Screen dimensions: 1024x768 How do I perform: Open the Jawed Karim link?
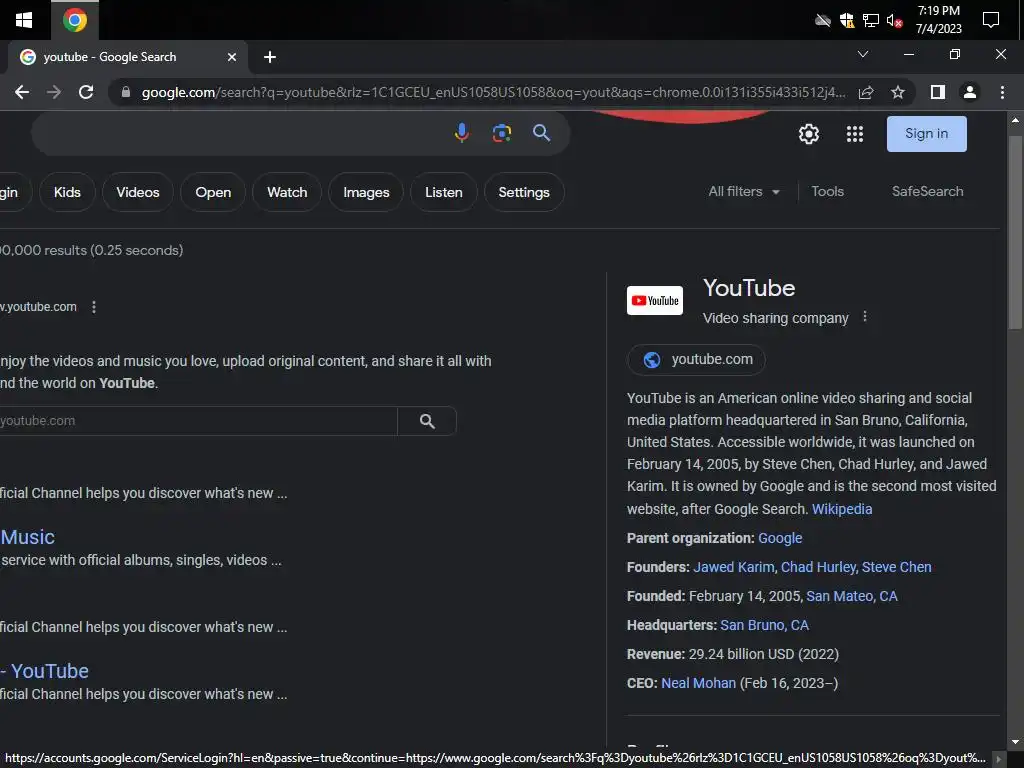pyautogui.click(x=733, y=567)
